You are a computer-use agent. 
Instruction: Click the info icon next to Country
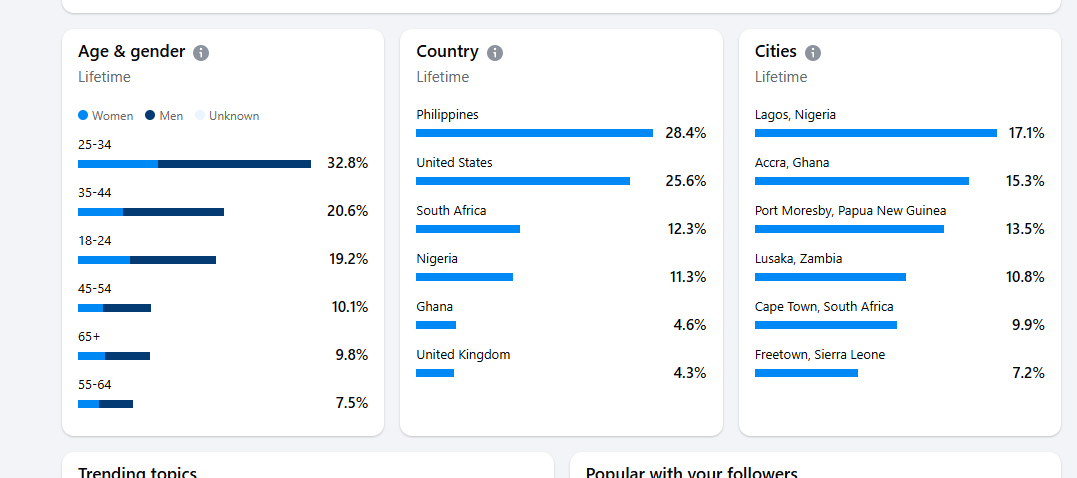pos(495,53)
